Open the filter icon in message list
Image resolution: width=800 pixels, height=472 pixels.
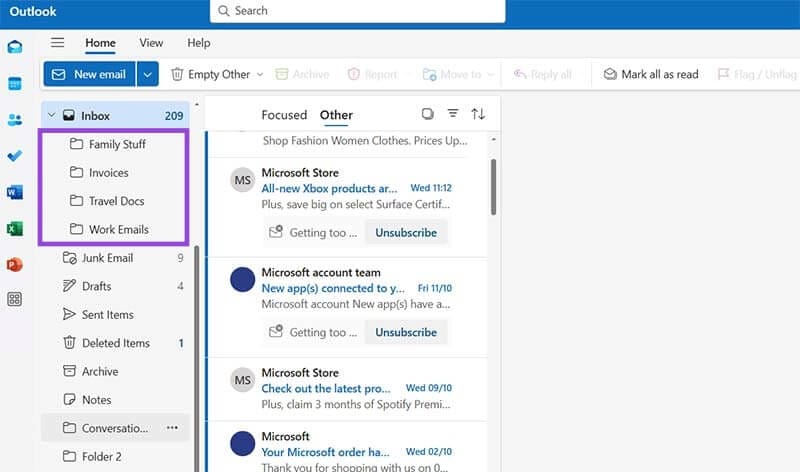point(453,114)
